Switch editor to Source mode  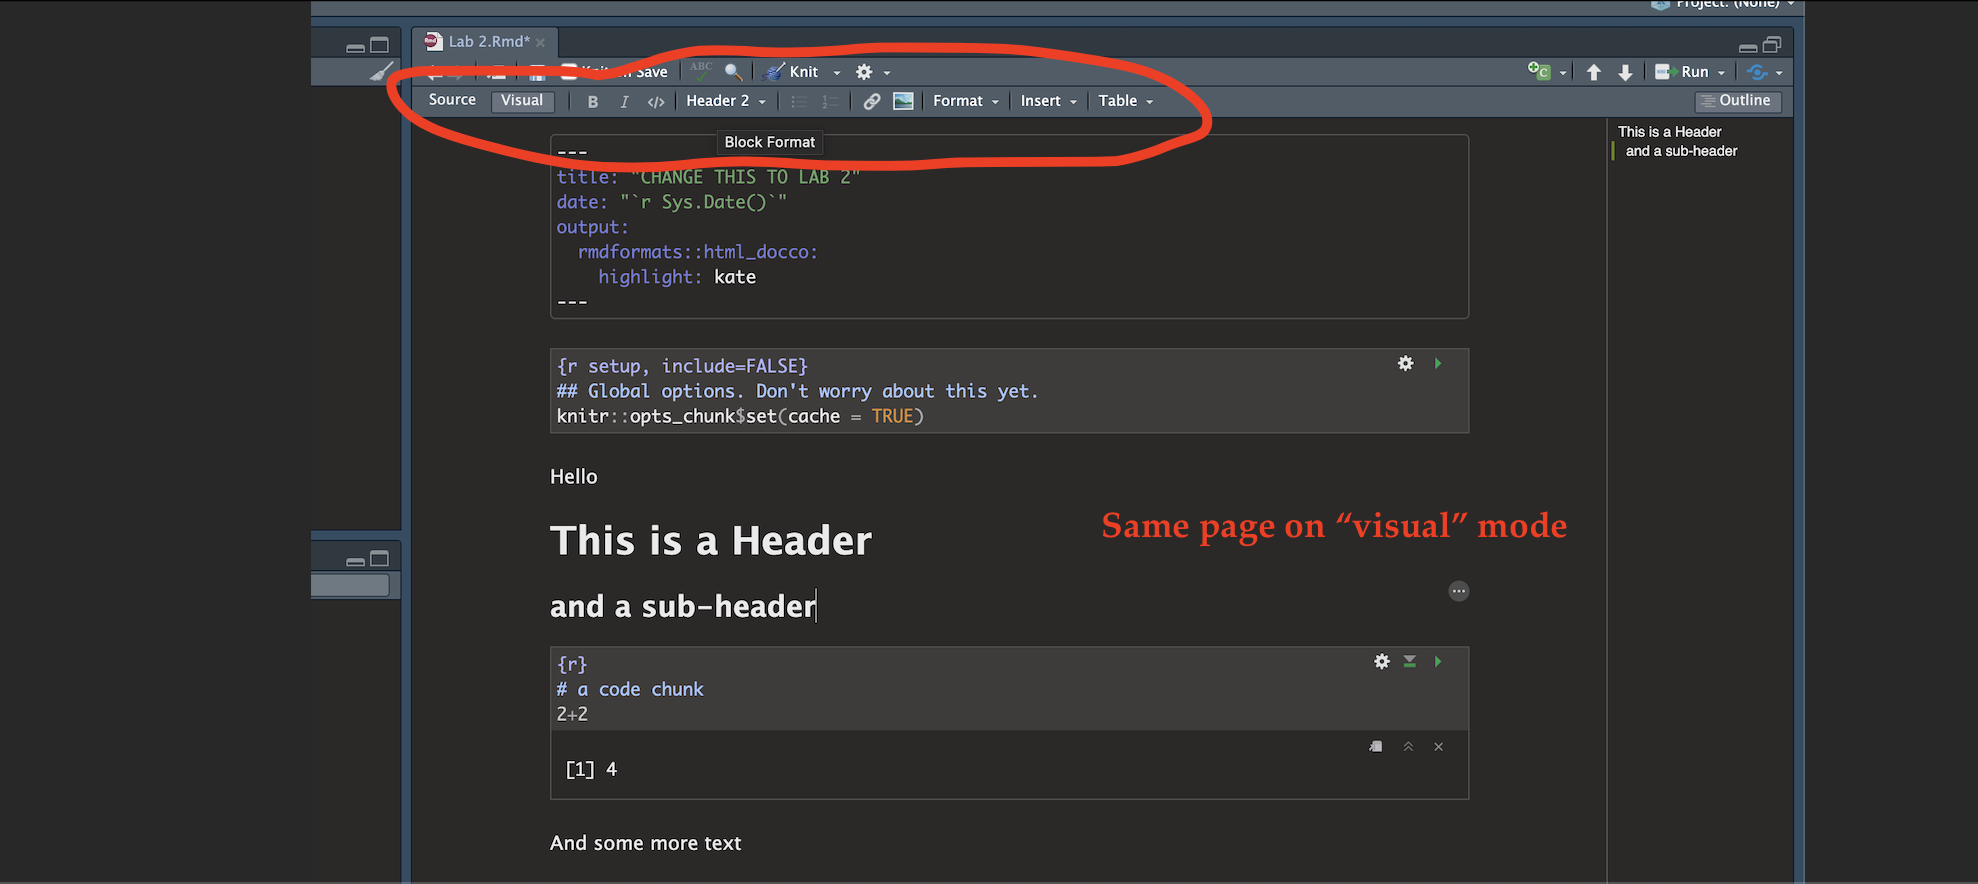click(452, 100)
